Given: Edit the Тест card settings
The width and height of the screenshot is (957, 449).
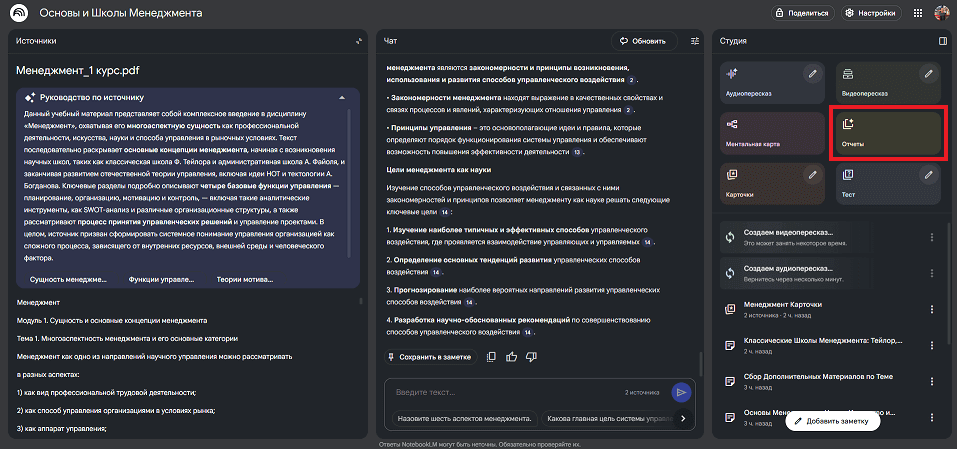Looking at the screenshot, I should (x=928, y=175).
